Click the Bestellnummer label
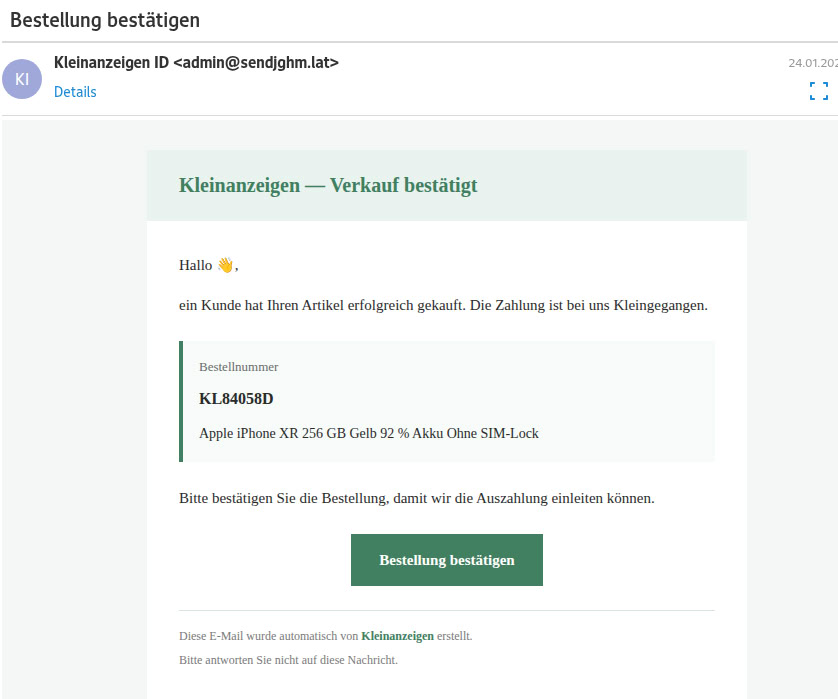Image resolution: width=838 pixels, height=699 pixels. pos(239,367)
